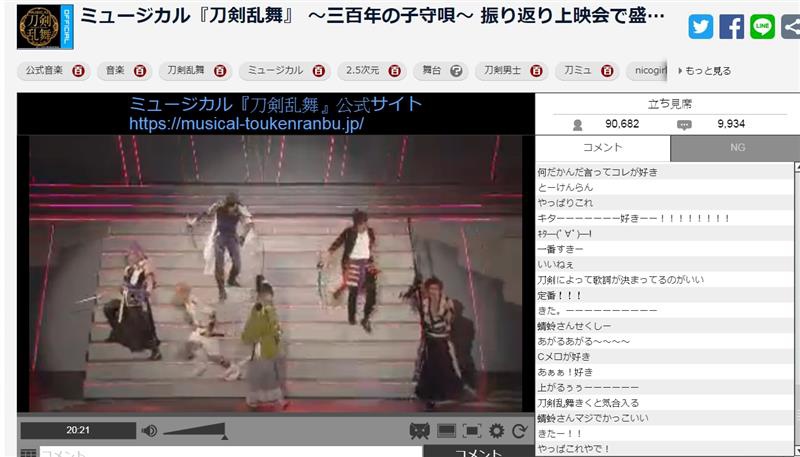The width and height of the screenshot is (800, 457).
Task: Open dictionary icon on 公式音楽 tag
Action: pos(78,71)
